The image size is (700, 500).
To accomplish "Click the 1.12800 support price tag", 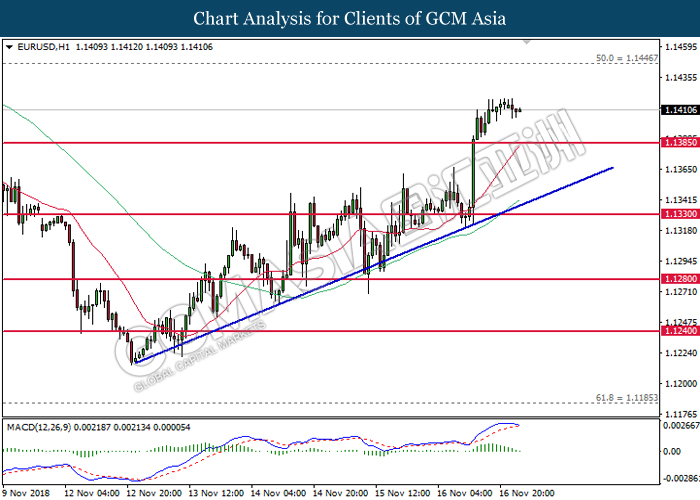I will [x=679, y=279].
